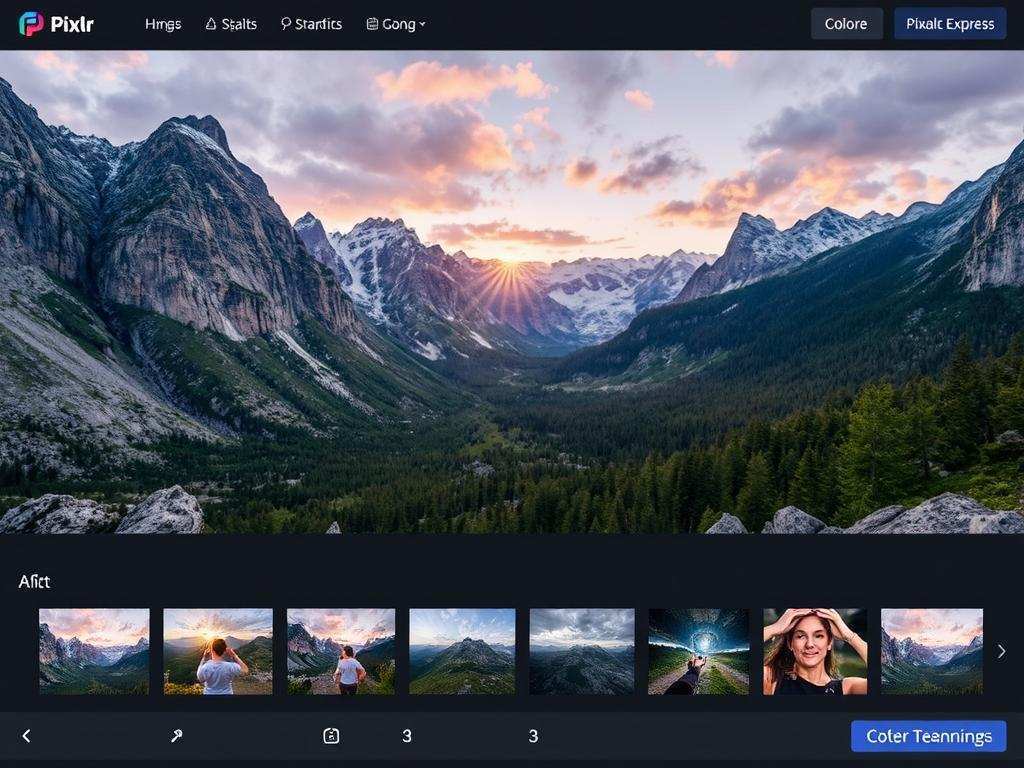Click the icon beside the Gong menu
1024x768 pixels.
pyautogui.click(x=372, y=24)
